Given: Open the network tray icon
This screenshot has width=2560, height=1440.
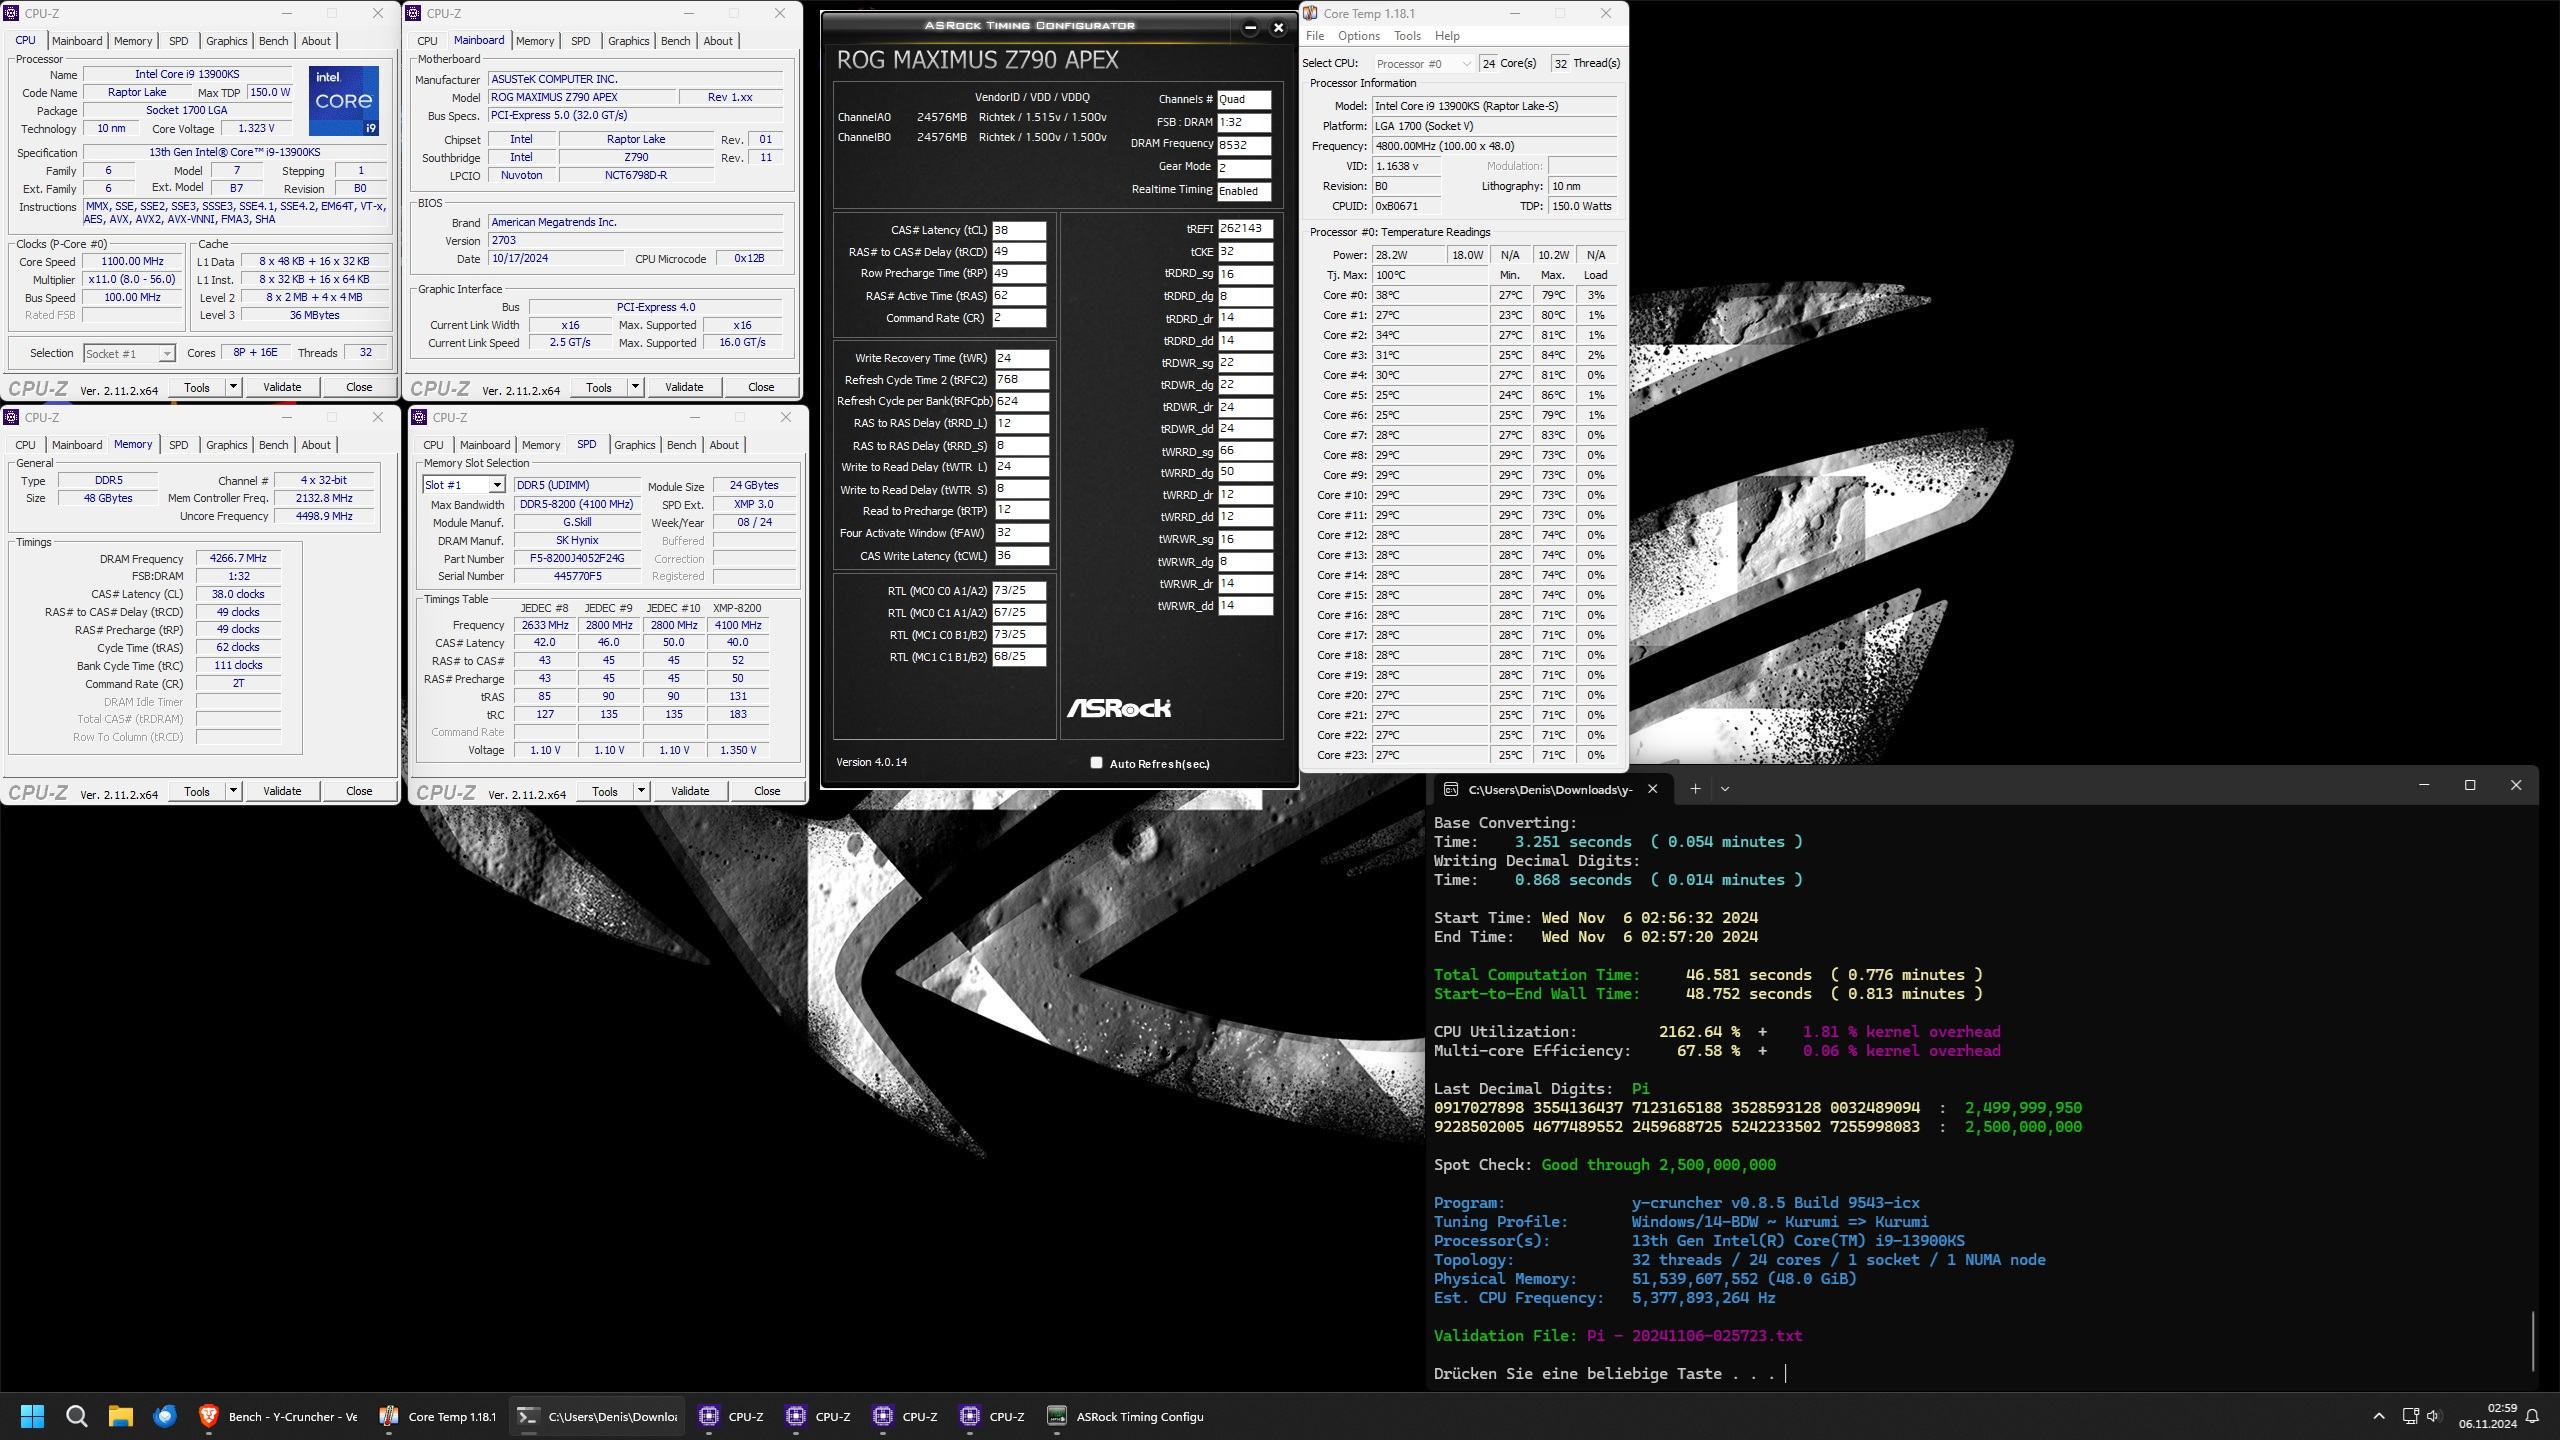Looking at the screenshot, I should (x=2410, y=1416).
